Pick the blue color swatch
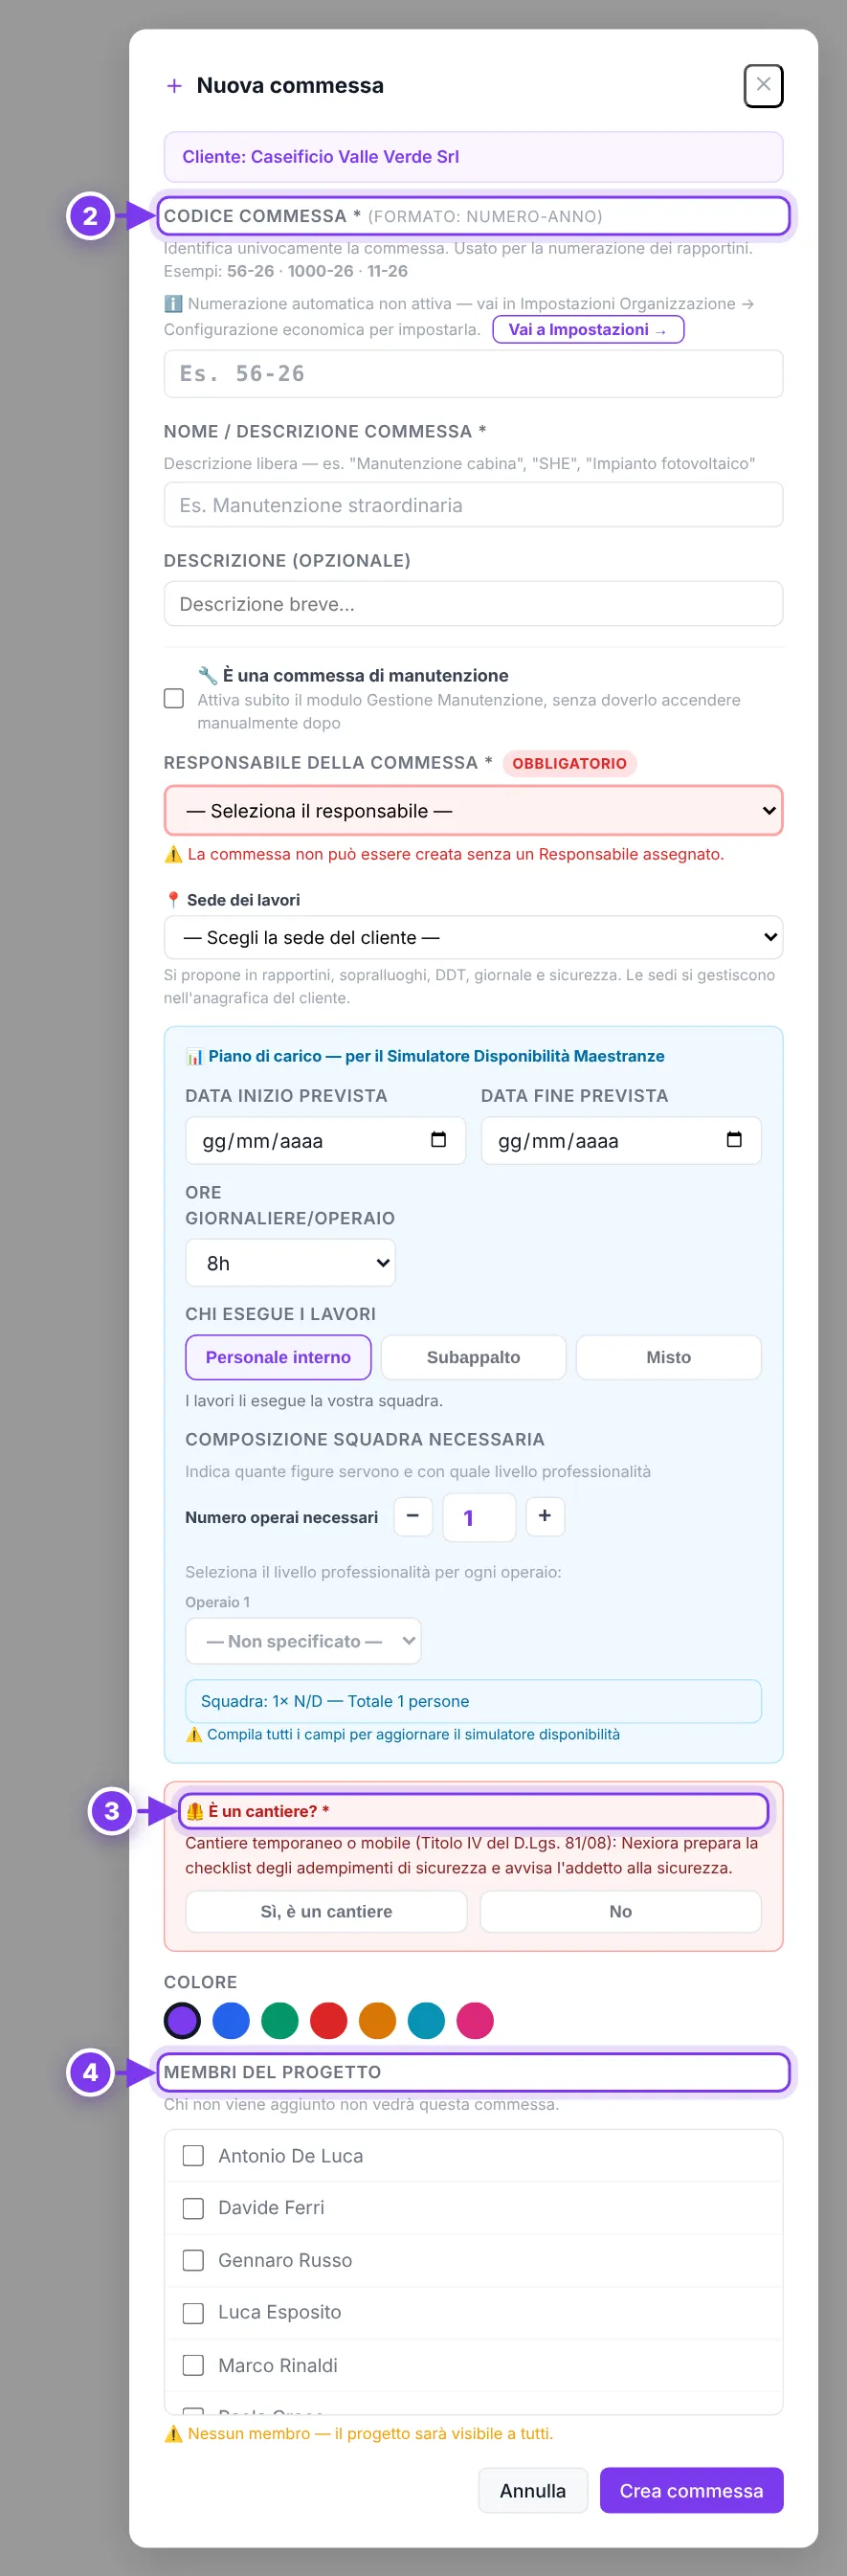Viewport: 847px width, 2576px height. click(231, 2020)
